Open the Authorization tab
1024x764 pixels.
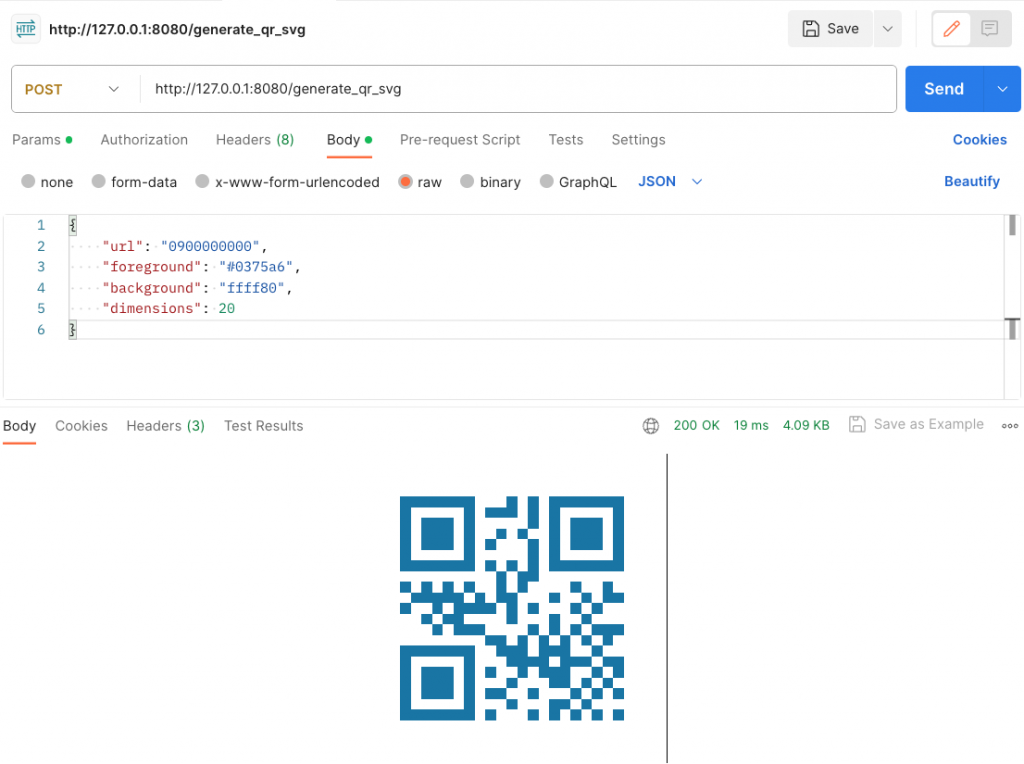144,140
